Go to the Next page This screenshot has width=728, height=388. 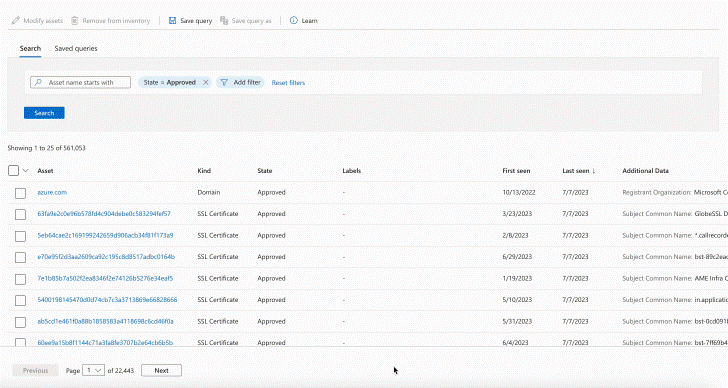pyautogui.click(x=161, y=370)
